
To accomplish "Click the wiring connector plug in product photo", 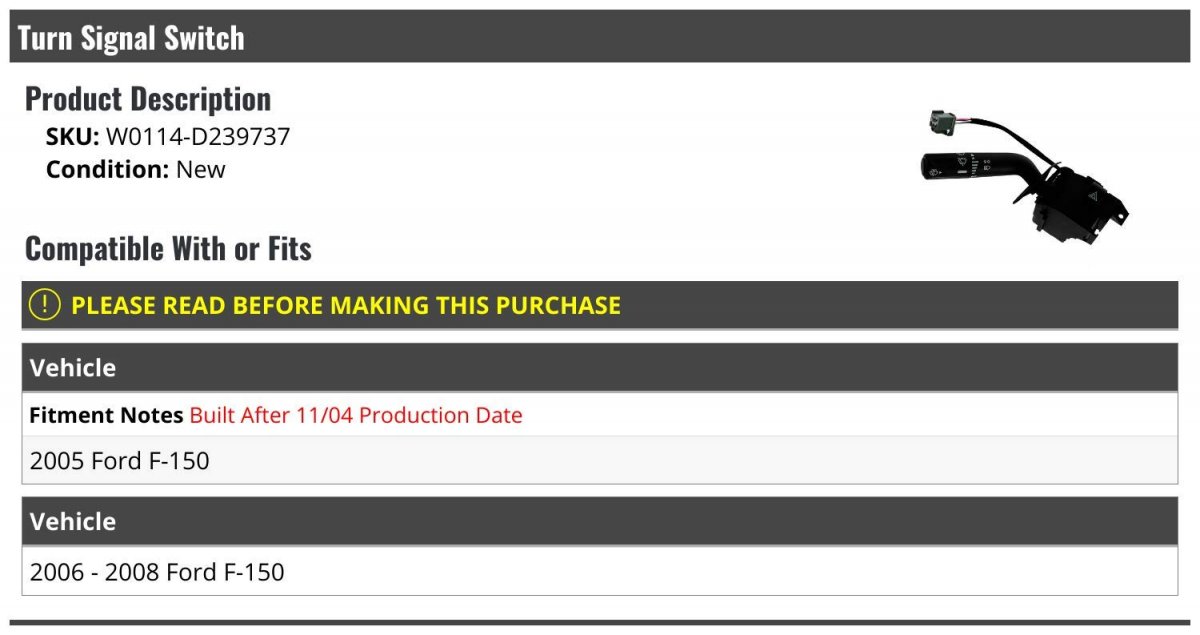I will [x=944, y=121].
